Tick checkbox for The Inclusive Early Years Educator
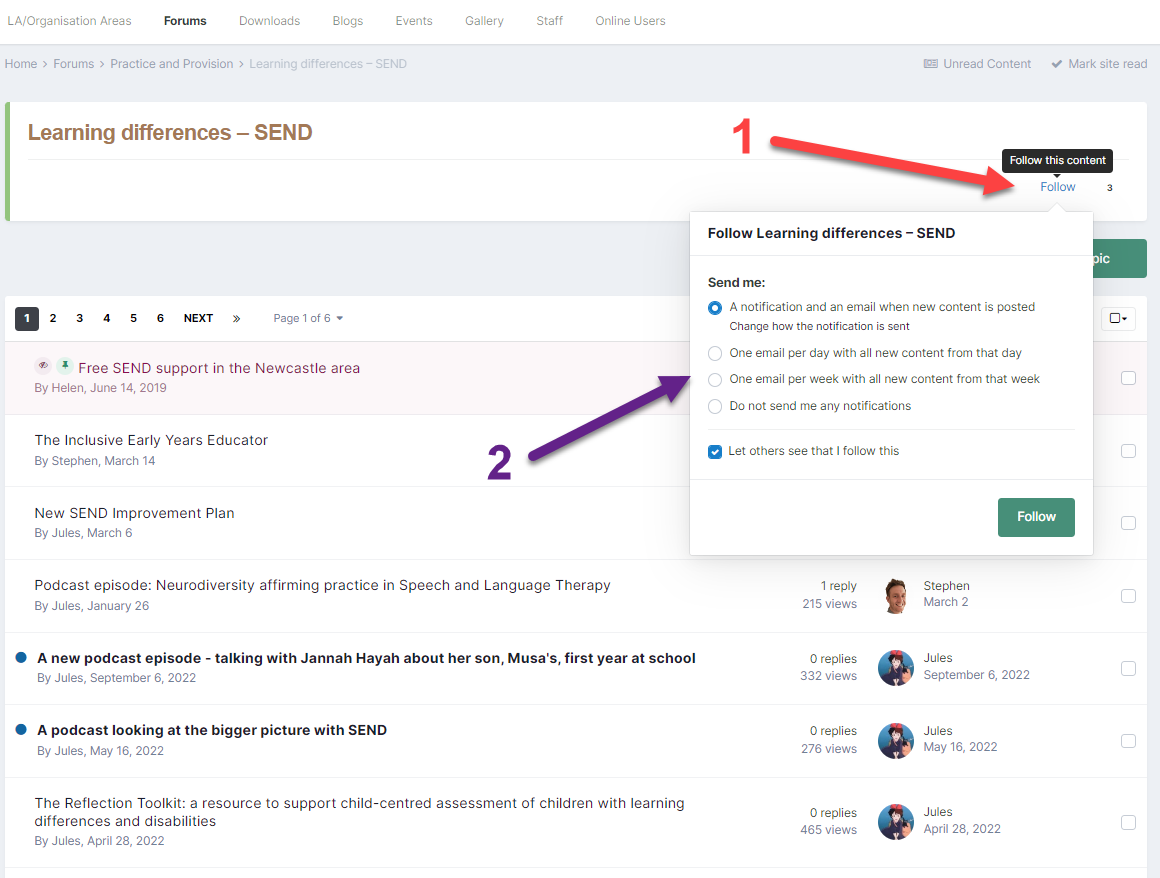This screenshot has width=1160, height=878. point(1128,450)
